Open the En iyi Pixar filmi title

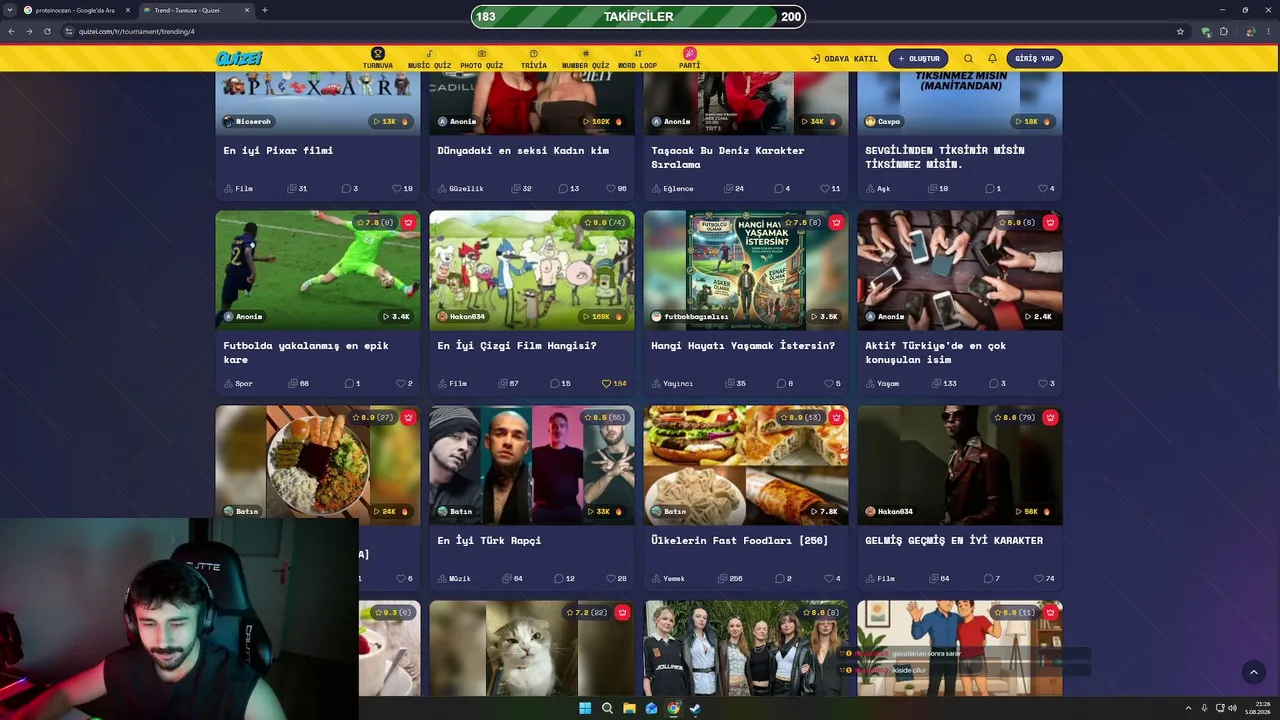point(278,150)
